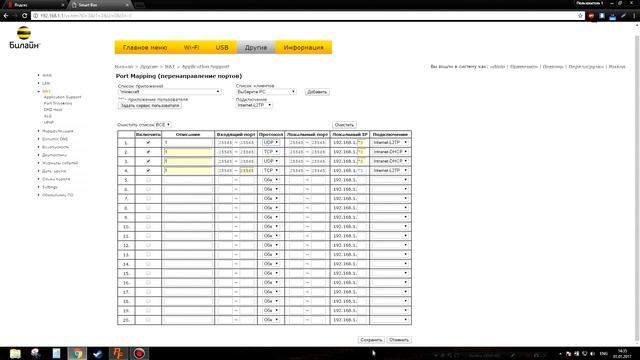Open the notepad document taskbar icon

coord(56,353)
